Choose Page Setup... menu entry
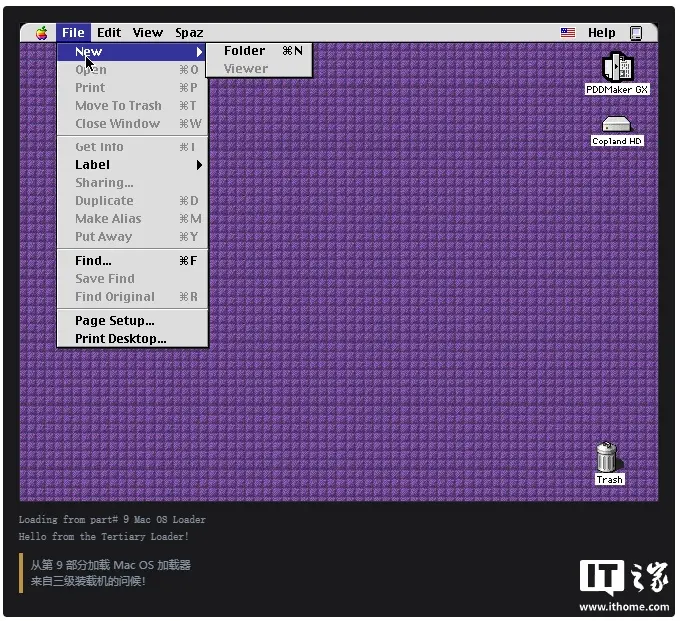This screenshot has width=680, height=621. pyautogui.click(x=133, y=320)
